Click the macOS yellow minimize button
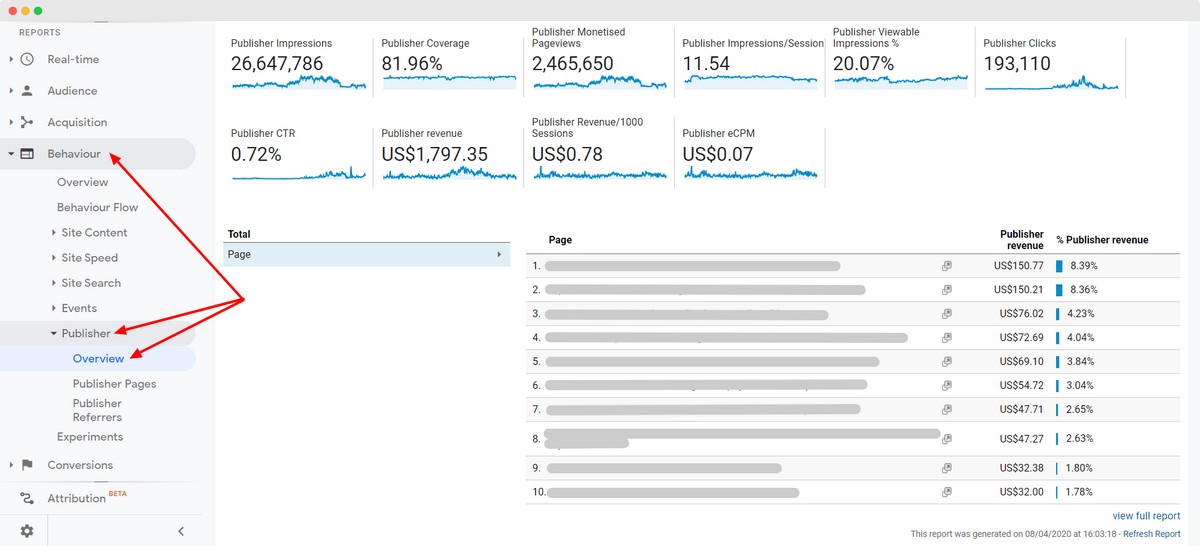This screenshot has width=1200, height=546. [24, 10]
